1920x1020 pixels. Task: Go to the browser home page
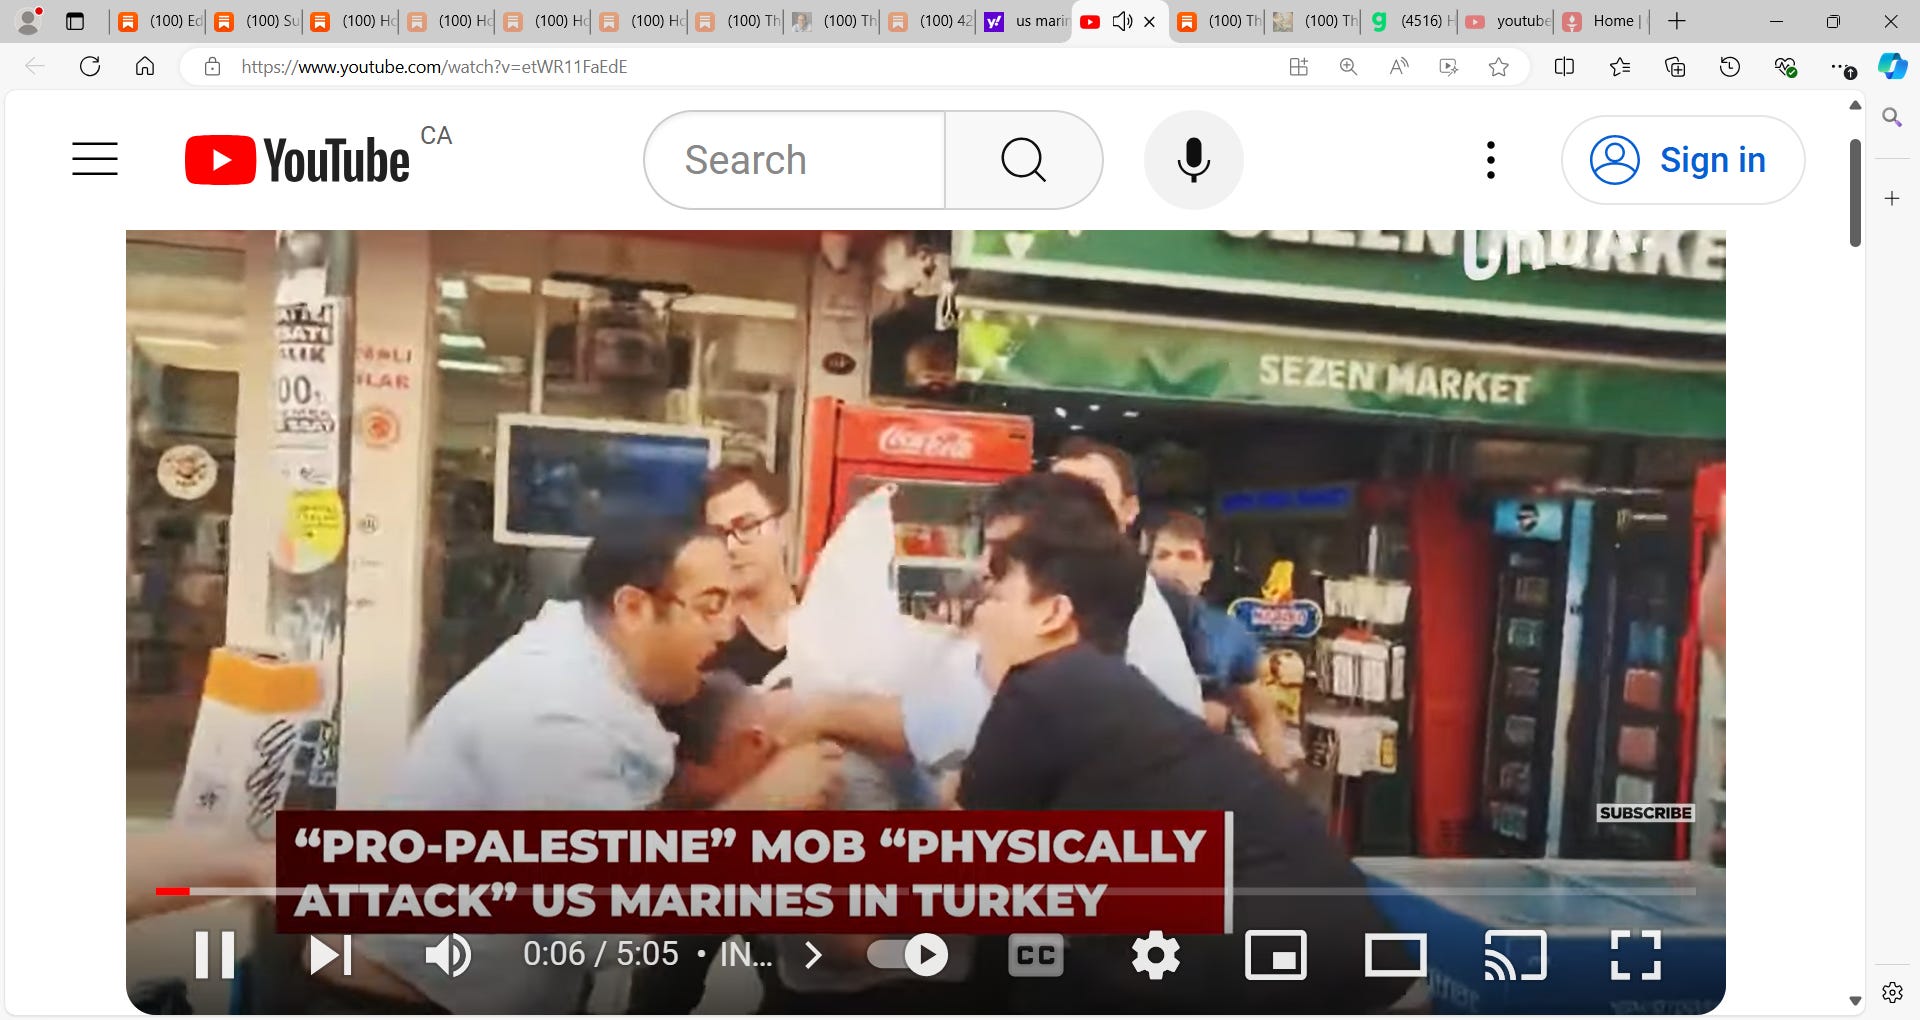pyautogui.click(x=145, y=67)
